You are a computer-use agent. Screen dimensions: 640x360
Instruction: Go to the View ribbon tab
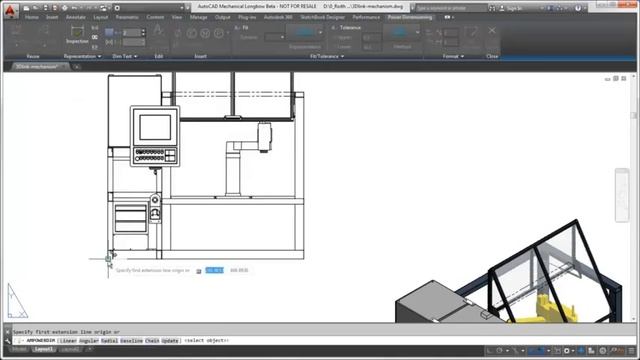coord(177,17)
